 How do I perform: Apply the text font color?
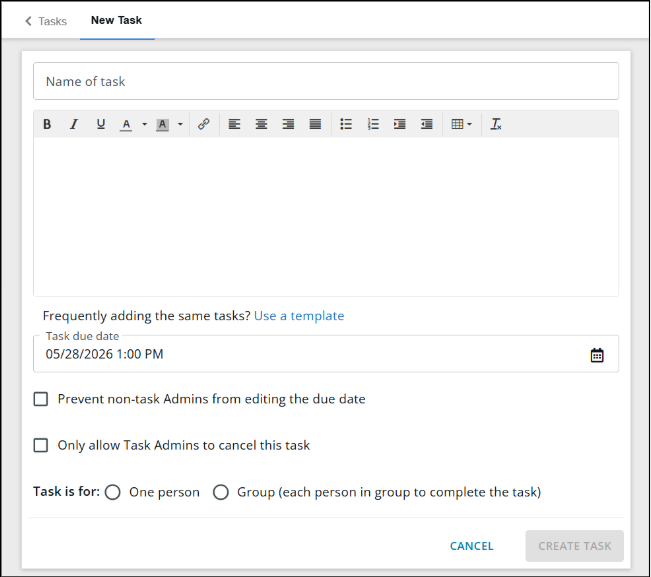[x=126, y=124]
